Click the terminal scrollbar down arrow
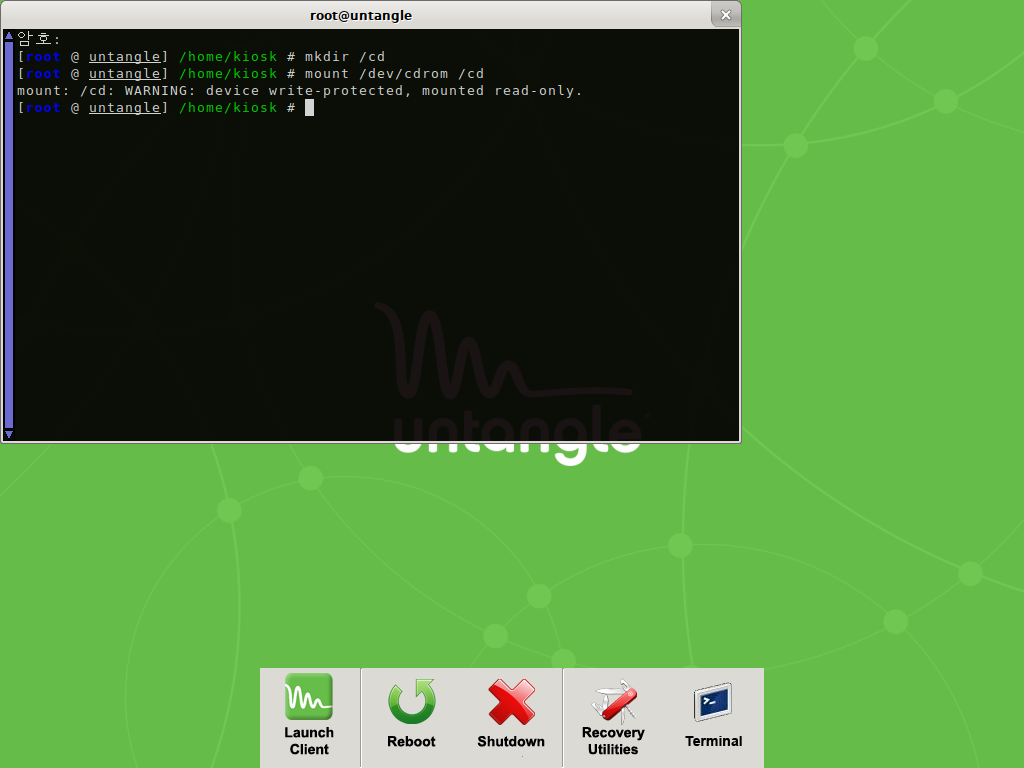This screenshot has height=768, width=1024. coord(8,434)
